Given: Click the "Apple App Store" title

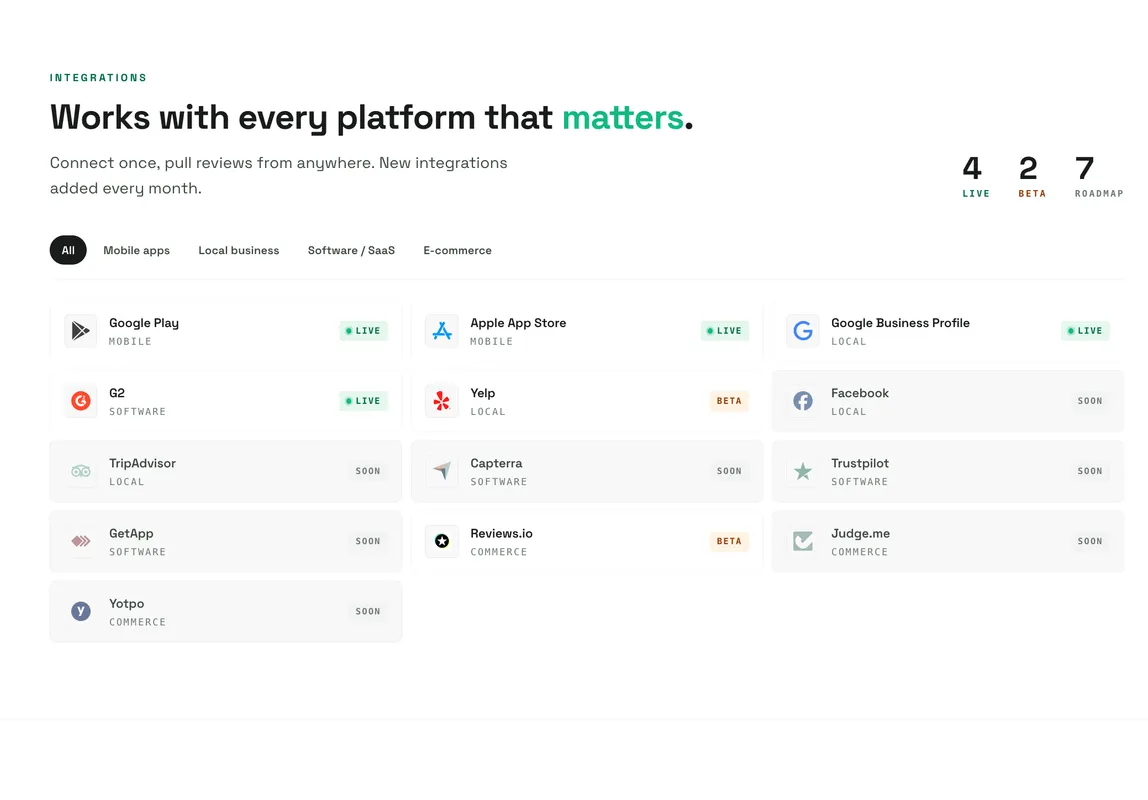Looking at the screenshot, I should click(518, 323).
